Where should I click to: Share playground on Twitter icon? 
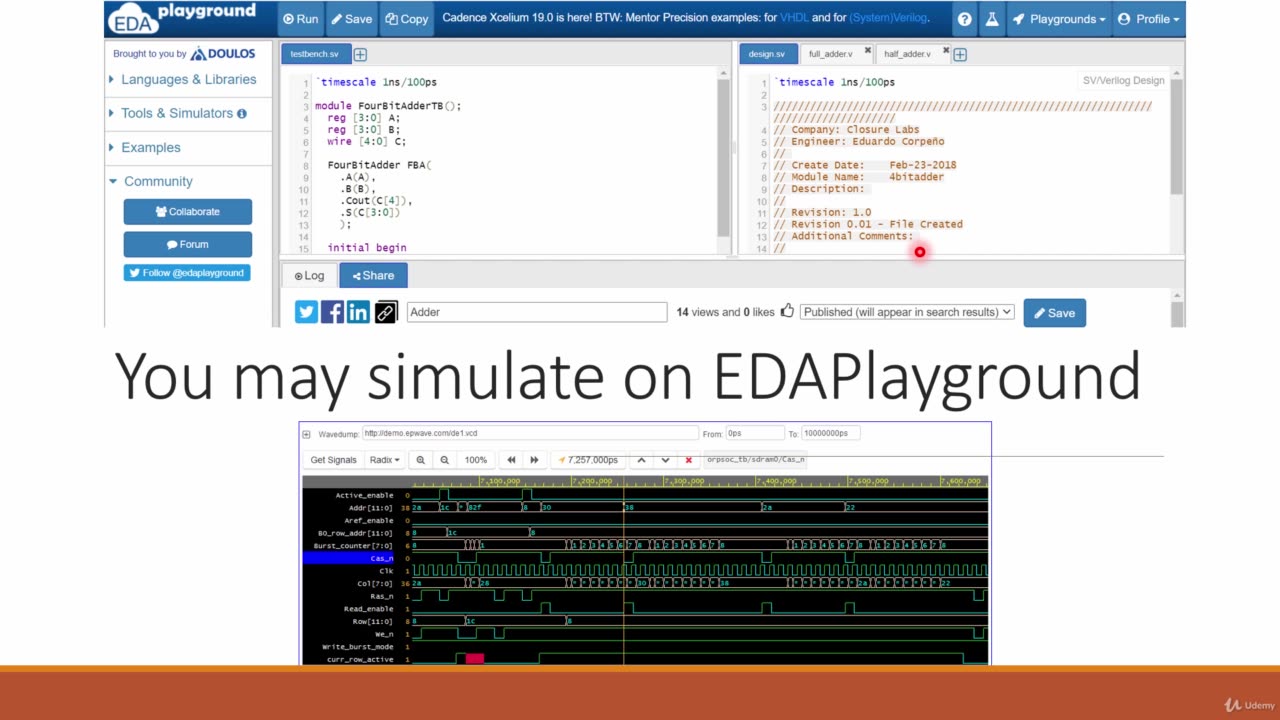(307, 313)
